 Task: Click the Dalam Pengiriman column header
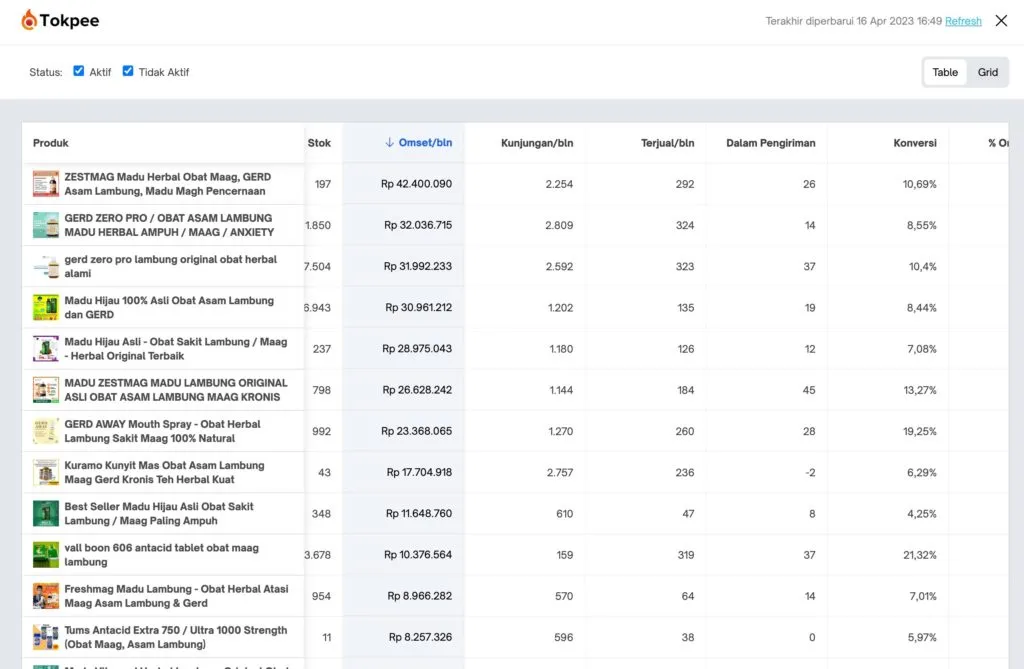(770, 143)
